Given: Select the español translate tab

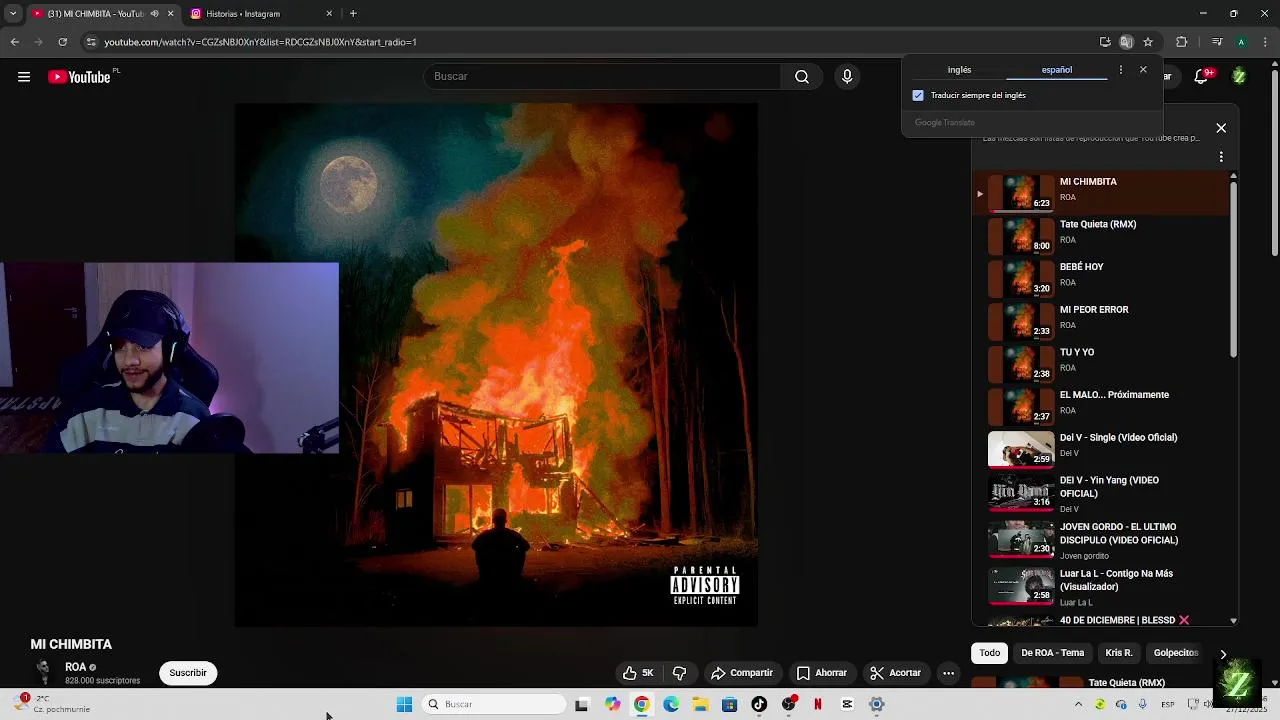Looking at the screenshot, I should pos(1056,70).
